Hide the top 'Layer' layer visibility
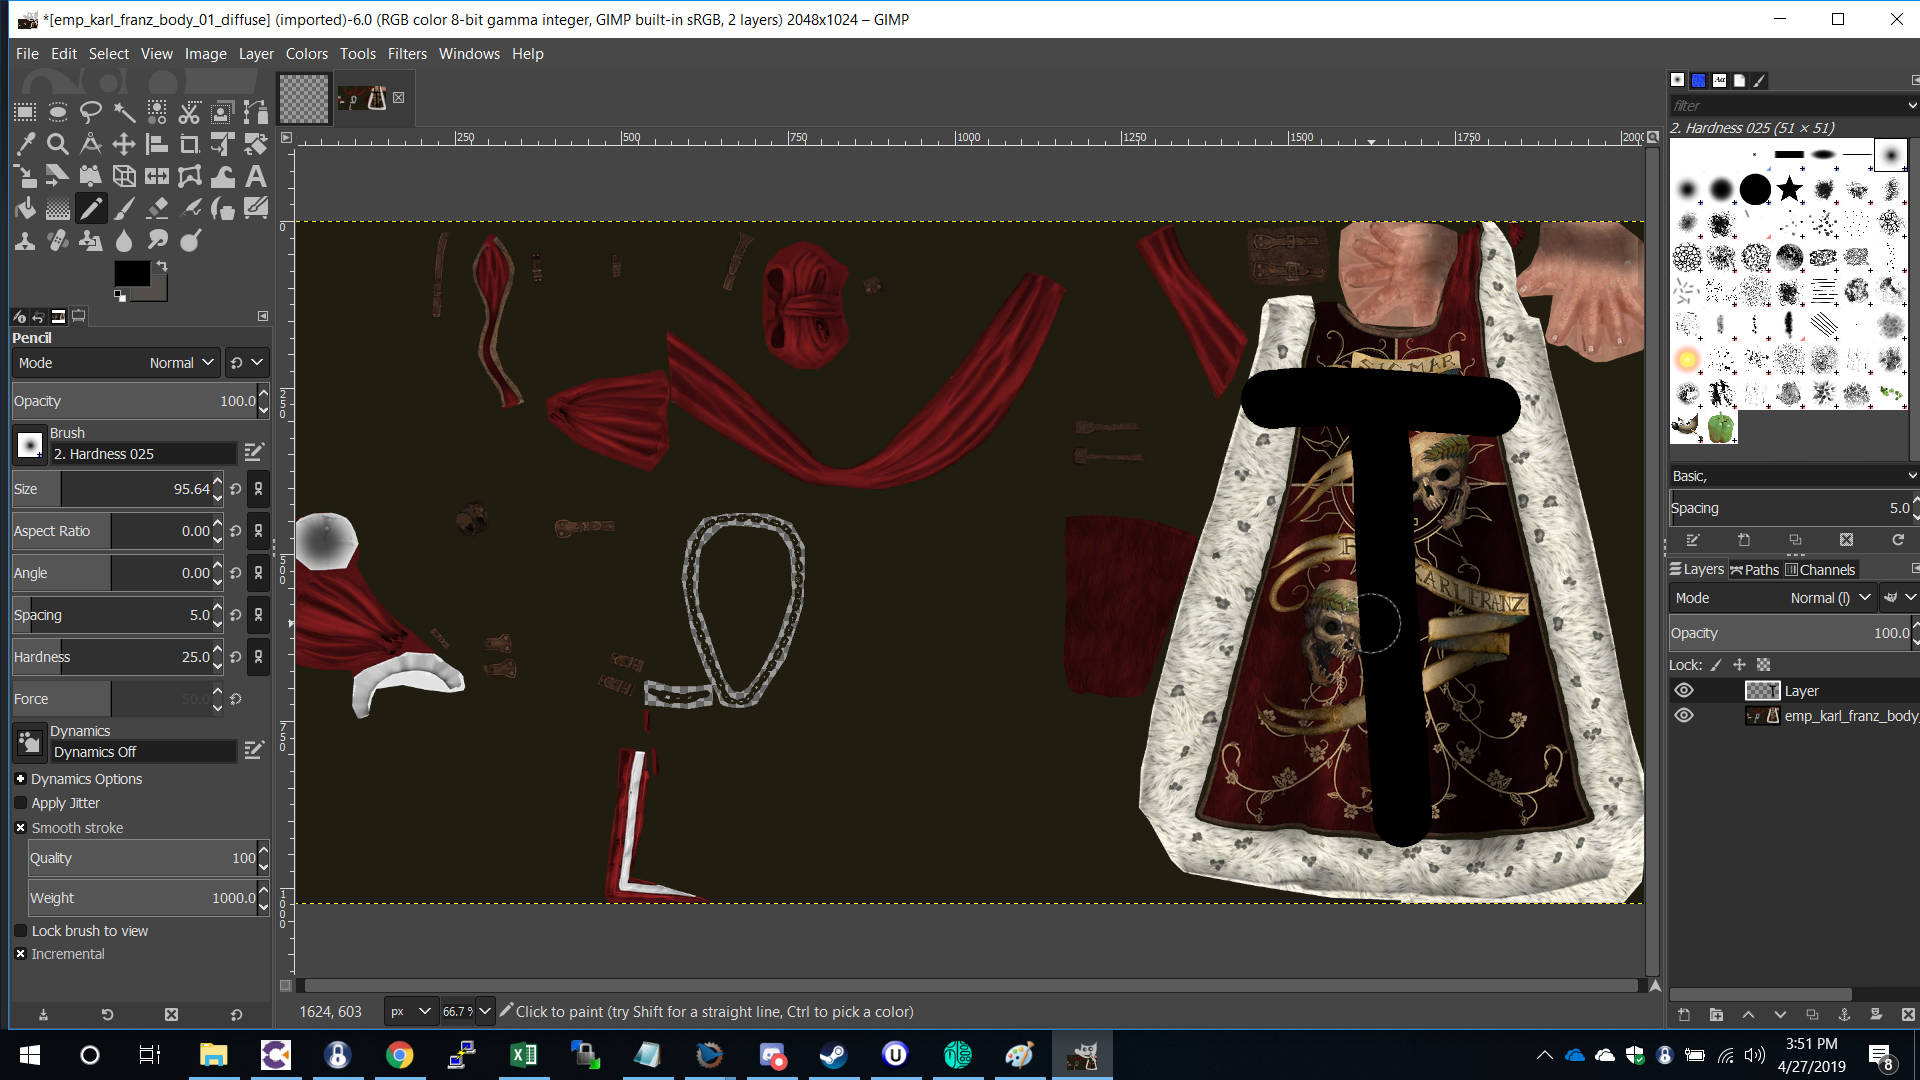1920x1080 pixels. [1684, 691]
